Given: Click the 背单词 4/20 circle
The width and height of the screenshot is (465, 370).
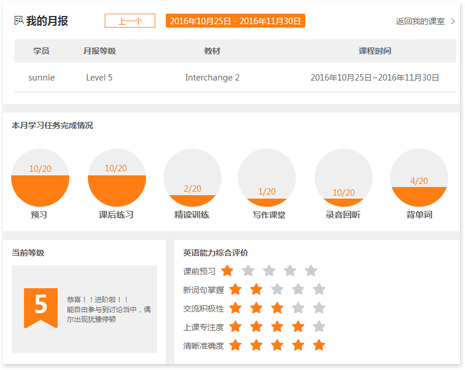Looking at the screenshot, I should coord(419,178).
